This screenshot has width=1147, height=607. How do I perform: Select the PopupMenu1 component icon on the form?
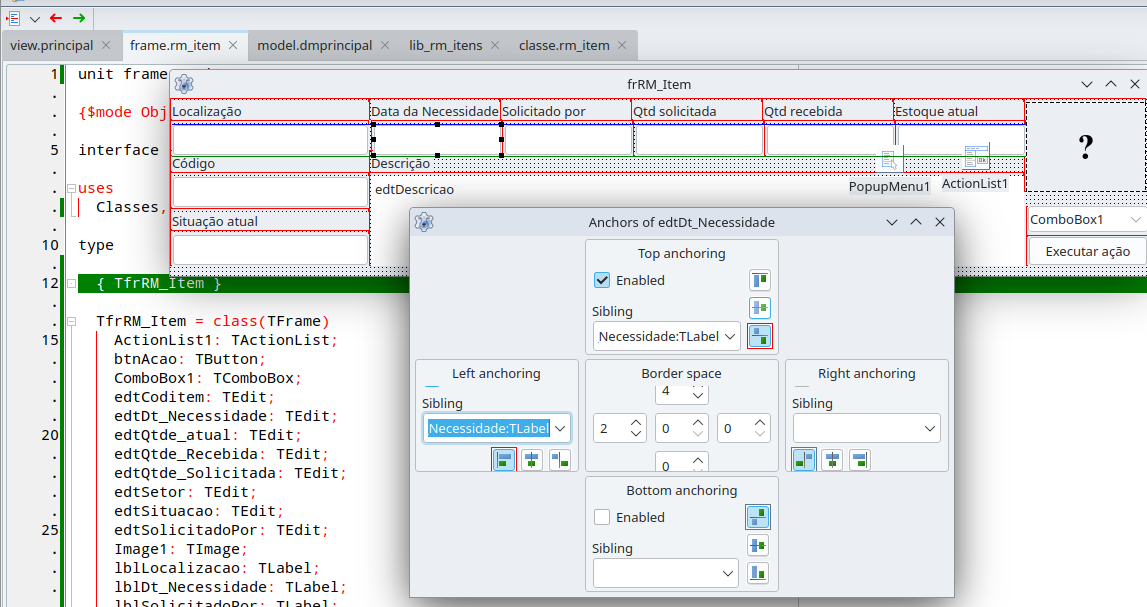click(x=890, y=158)
